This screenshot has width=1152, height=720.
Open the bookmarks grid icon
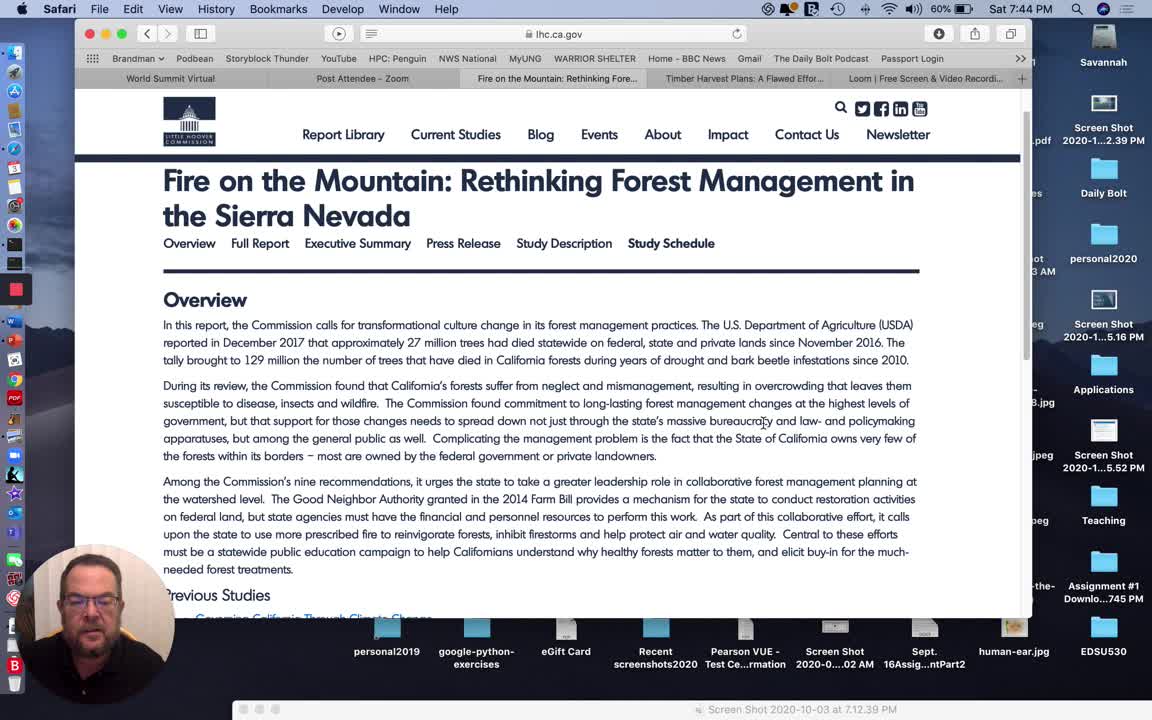coord(93,59)
